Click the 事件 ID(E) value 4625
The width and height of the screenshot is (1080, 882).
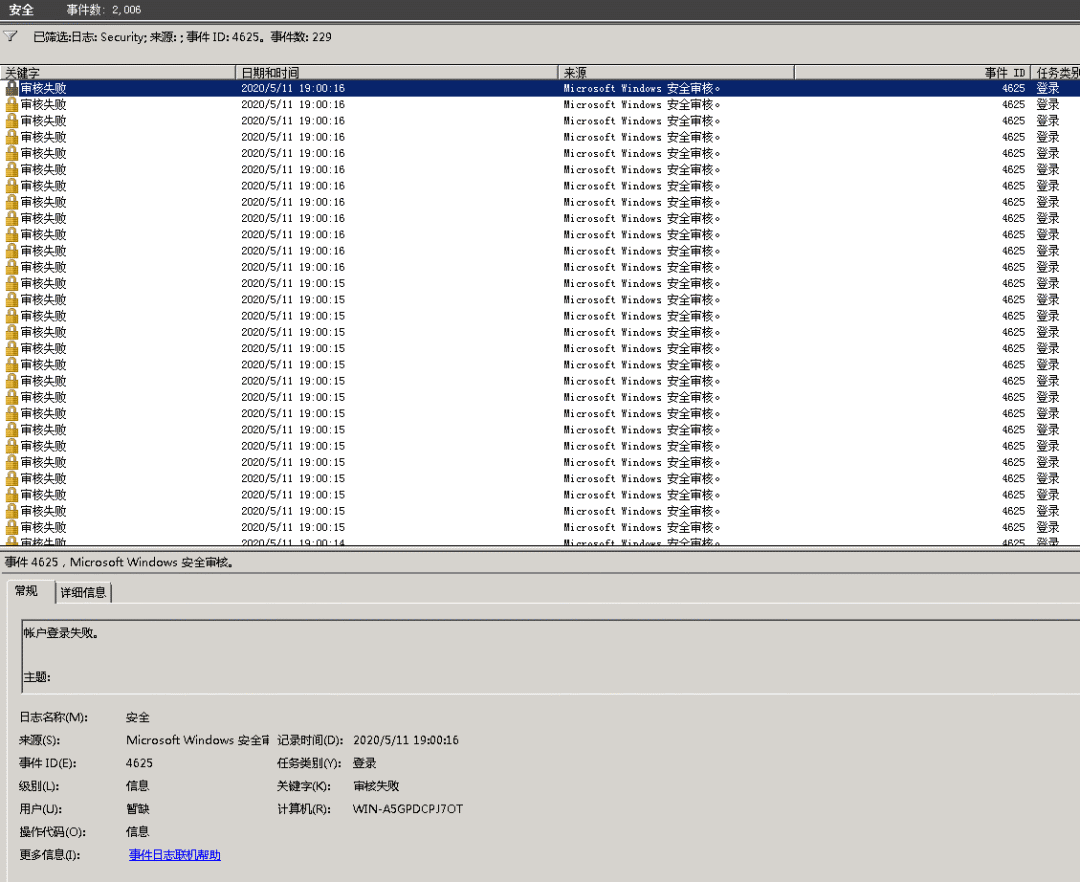tap(139, 763)
